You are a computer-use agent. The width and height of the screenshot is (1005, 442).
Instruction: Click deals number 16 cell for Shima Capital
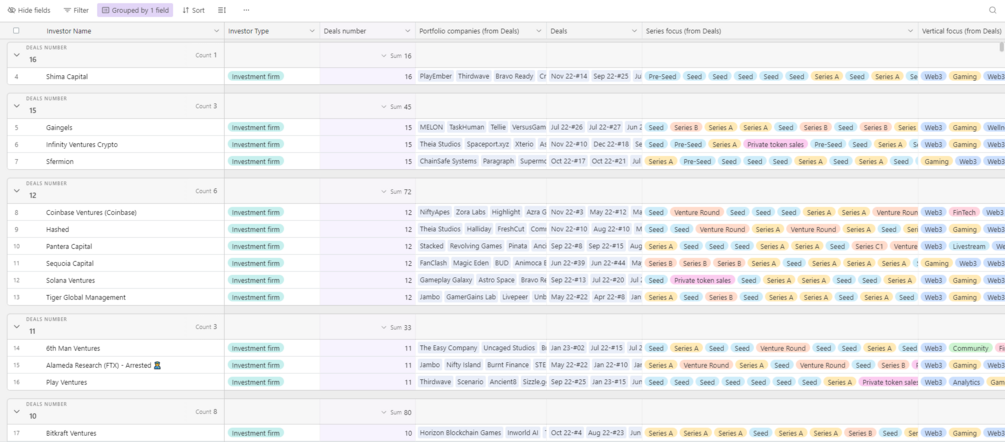(369, 76)
